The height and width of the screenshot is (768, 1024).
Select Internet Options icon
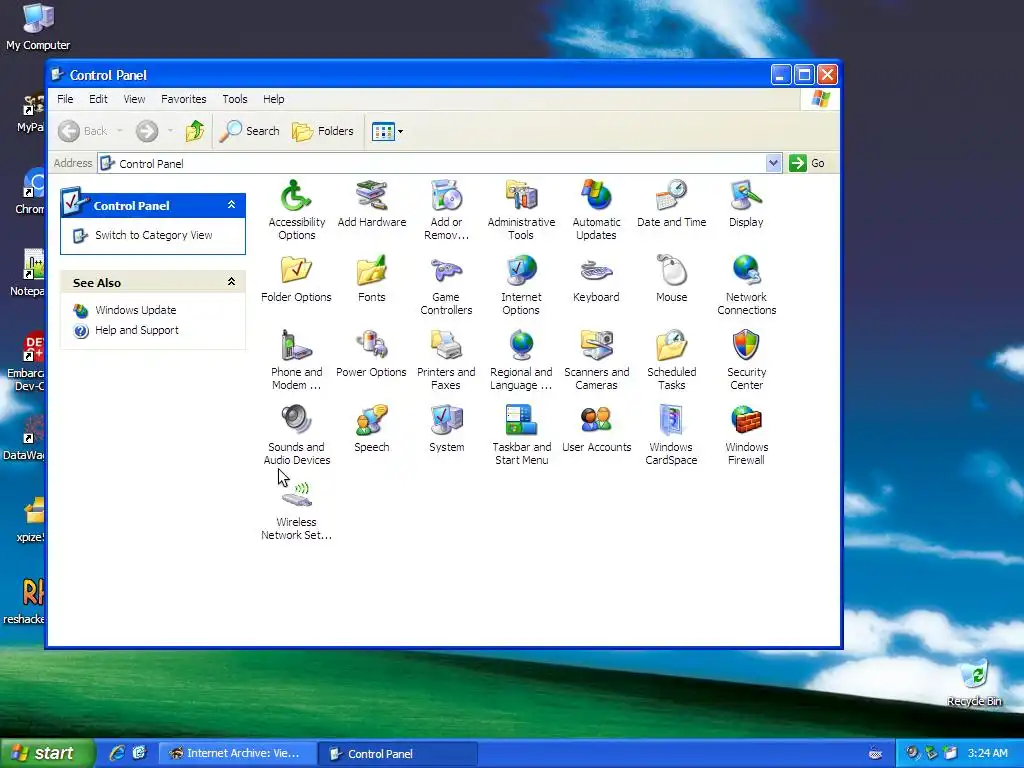coord(521,270)
